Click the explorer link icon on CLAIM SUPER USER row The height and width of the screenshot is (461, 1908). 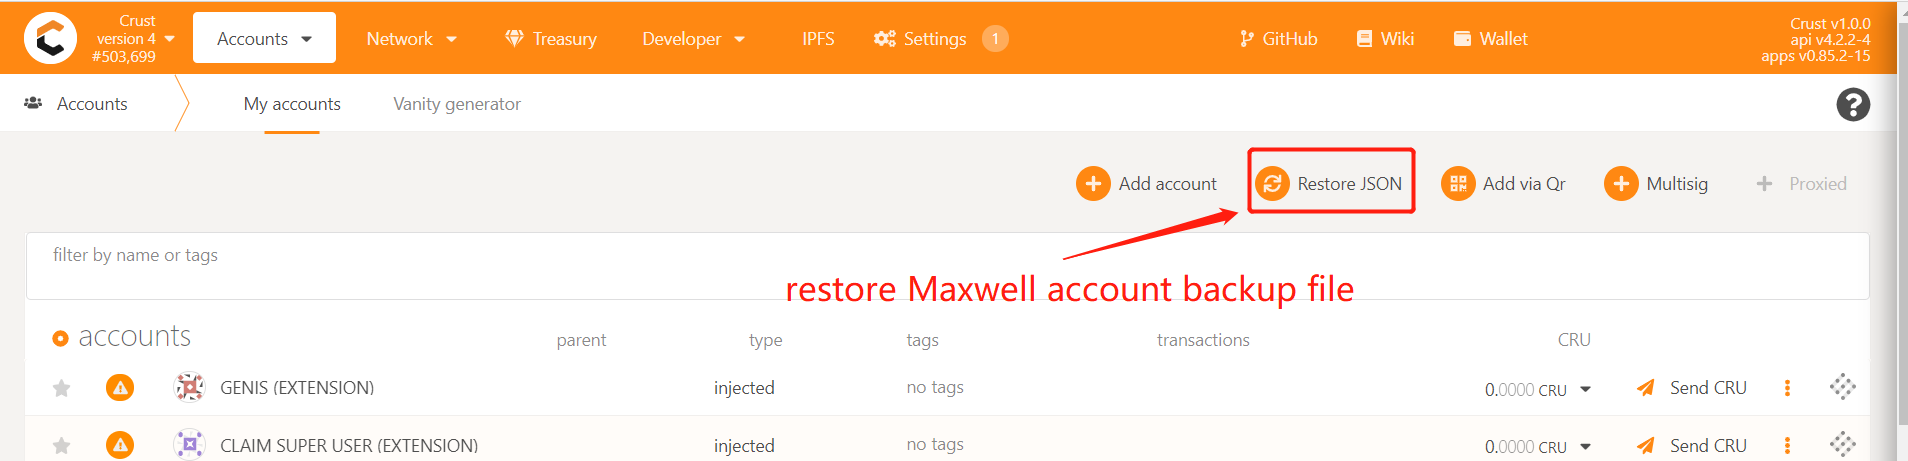point(1843,444)
